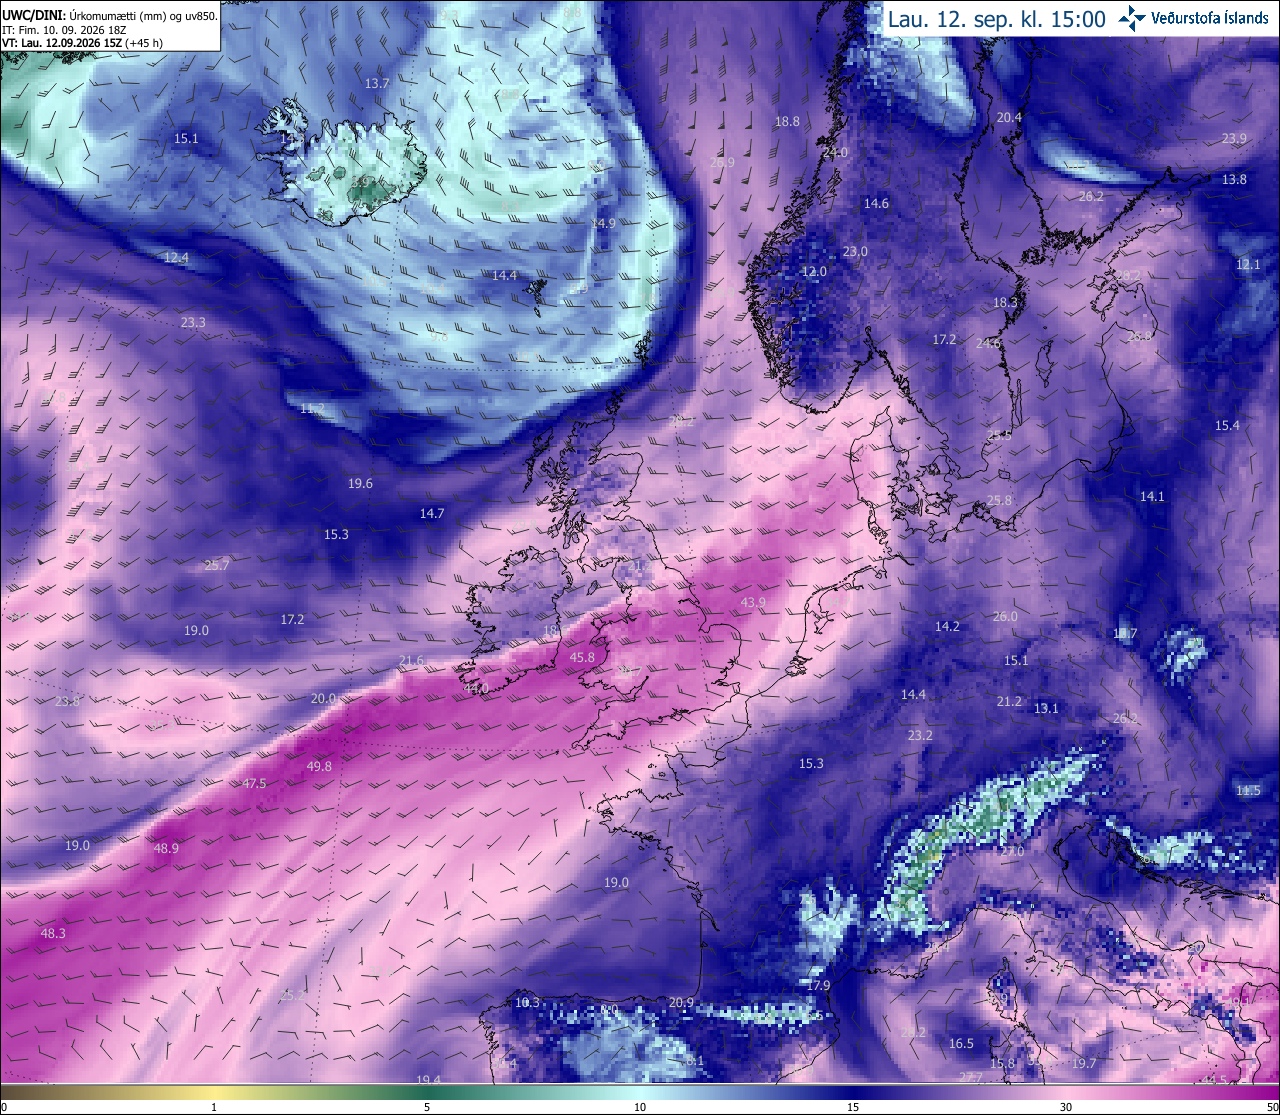The height and width of the screenshot is (1115, 1280).
Task: Click the 49.8 value label over the Atlantic
Action: pos(319,766)
